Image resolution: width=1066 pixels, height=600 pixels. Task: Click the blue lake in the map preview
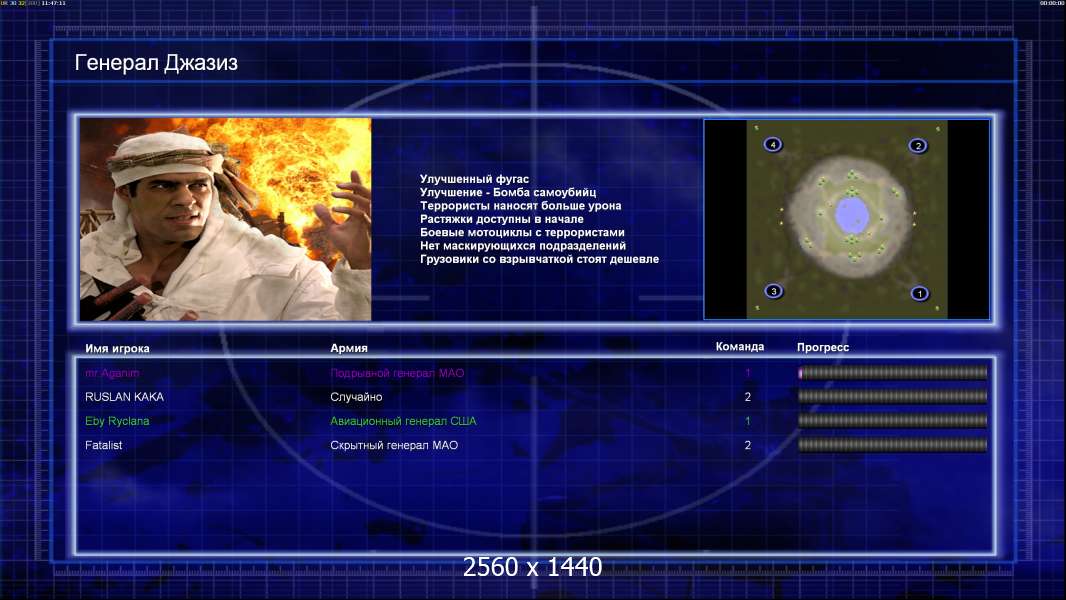click(x=851, y=214)
